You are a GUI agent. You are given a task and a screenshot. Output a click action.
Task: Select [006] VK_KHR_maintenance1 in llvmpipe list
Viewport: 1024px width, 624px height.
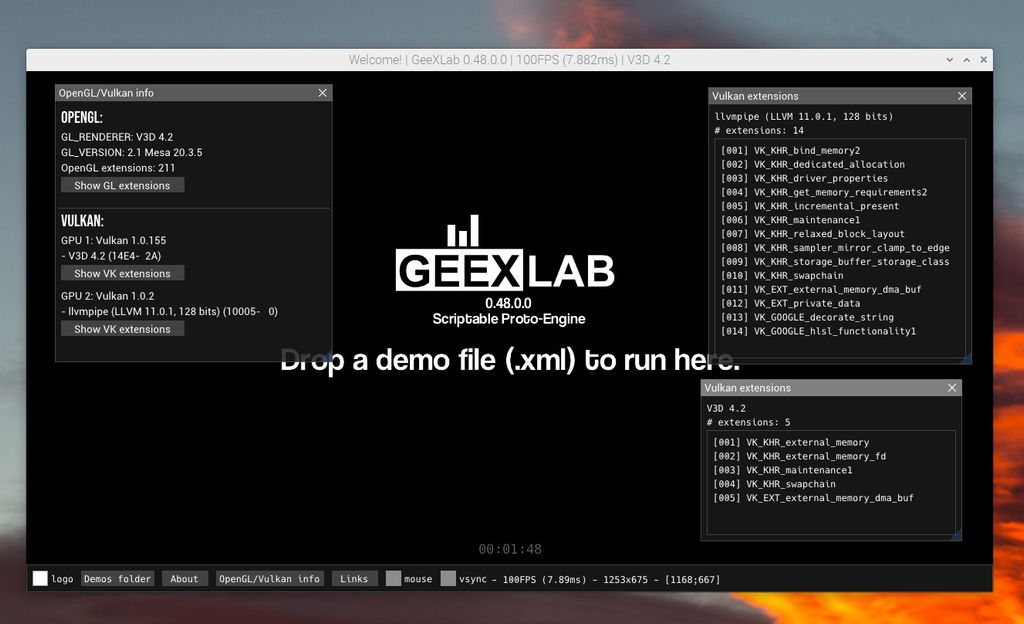pos(790,220)
